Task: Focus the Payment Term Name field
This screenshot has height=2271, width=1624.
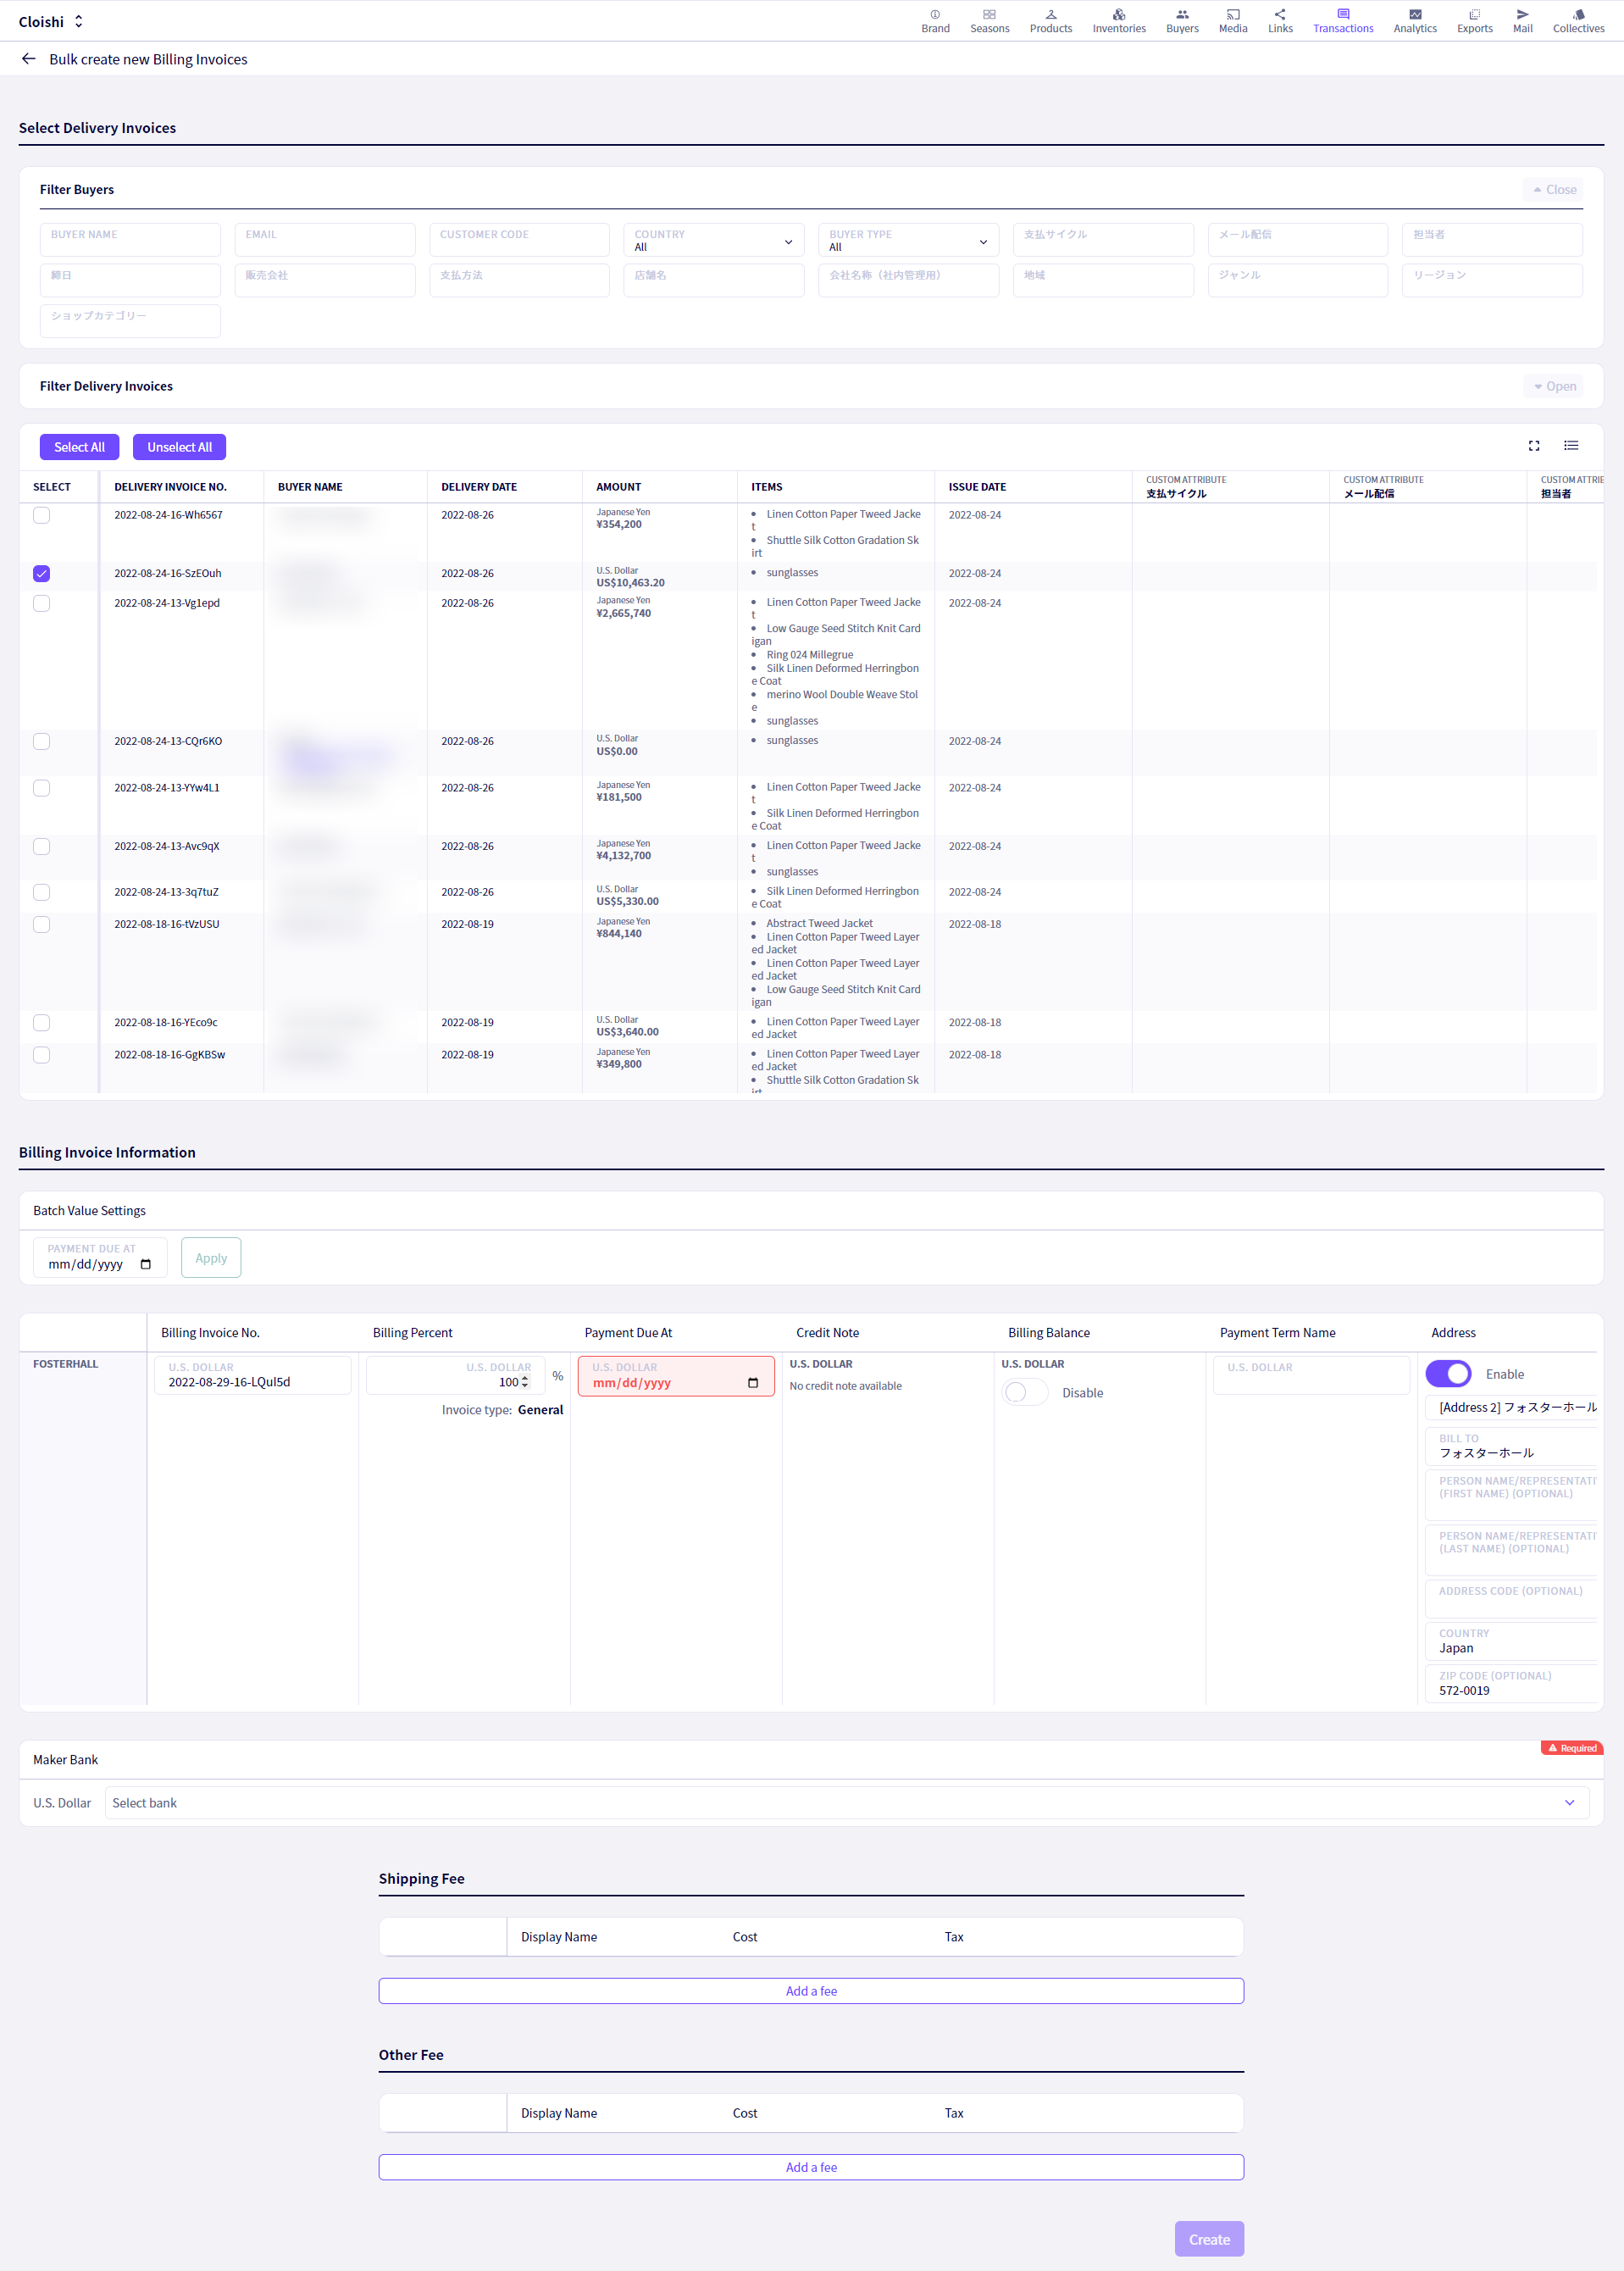Action: pos(1311,1375)
